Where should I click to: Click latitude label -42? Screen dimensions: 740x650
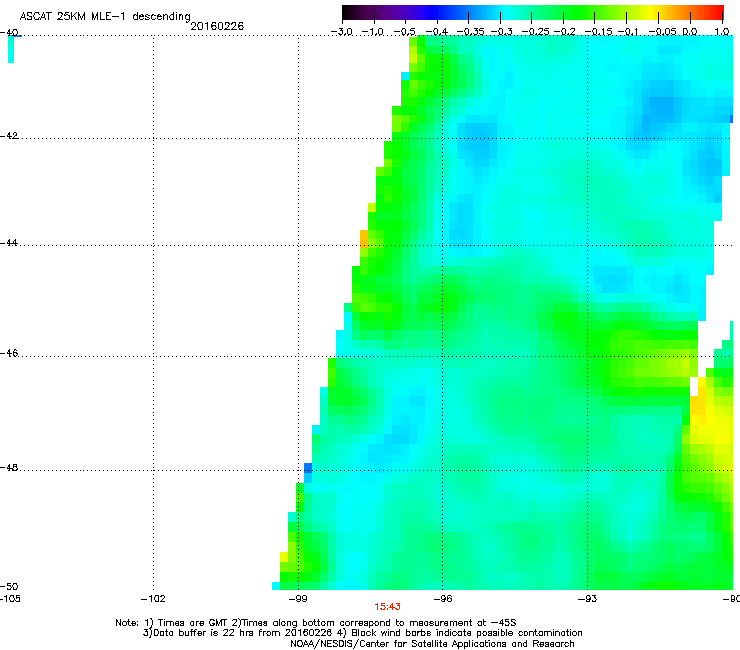click(9, 136)
